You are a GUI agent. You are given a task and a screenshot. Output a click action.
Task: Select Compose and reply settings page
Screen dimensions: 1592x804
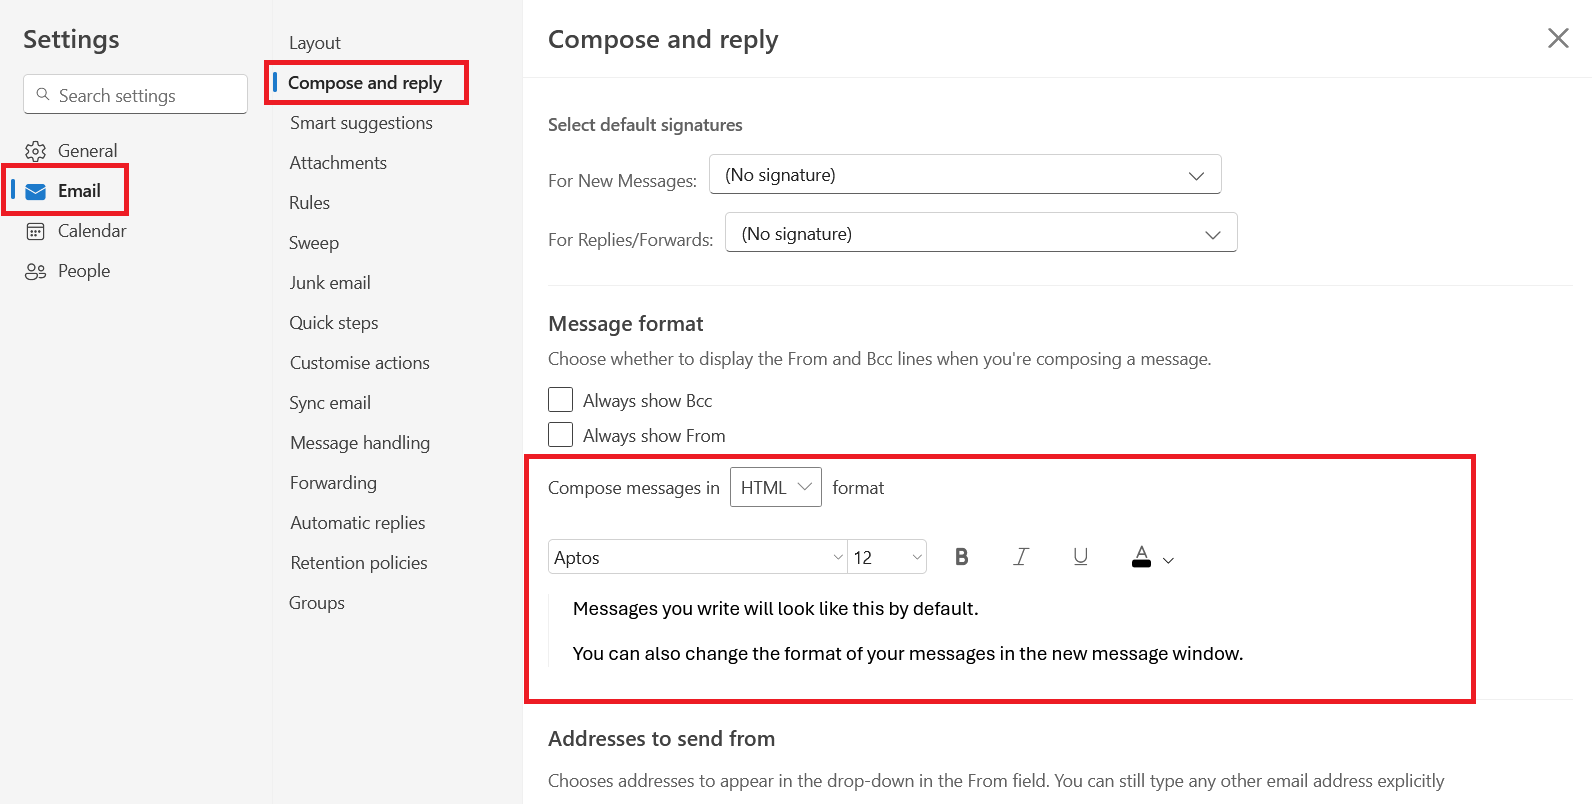click(365, 83)
